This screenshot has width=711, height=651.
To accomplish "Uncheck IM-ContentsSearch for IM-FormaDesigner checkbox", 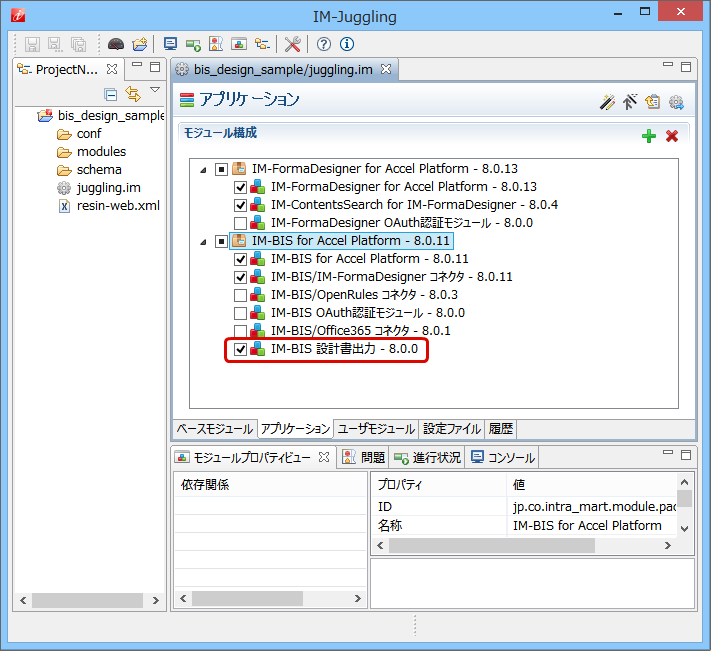I will pos(240,205).
